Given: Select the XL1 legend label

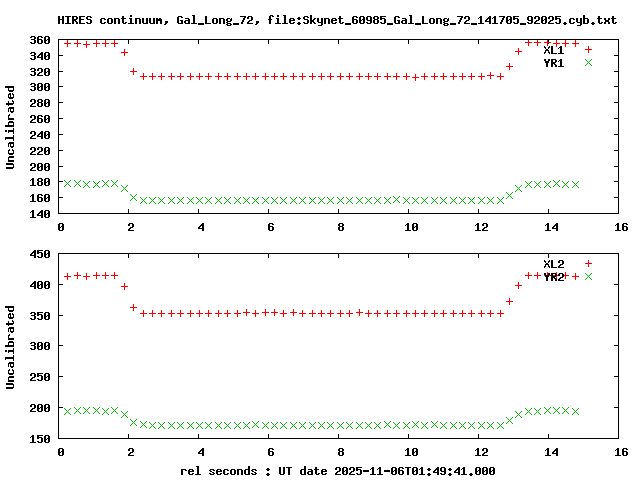Looking at the screenshot, I should 553,50.
